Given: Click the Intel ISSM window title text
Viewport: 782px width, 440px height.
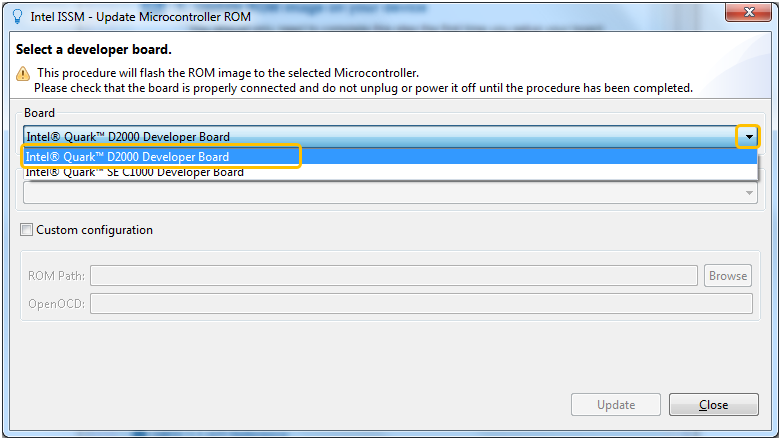Looking at the screenshot, I should (x=141, y=17).
